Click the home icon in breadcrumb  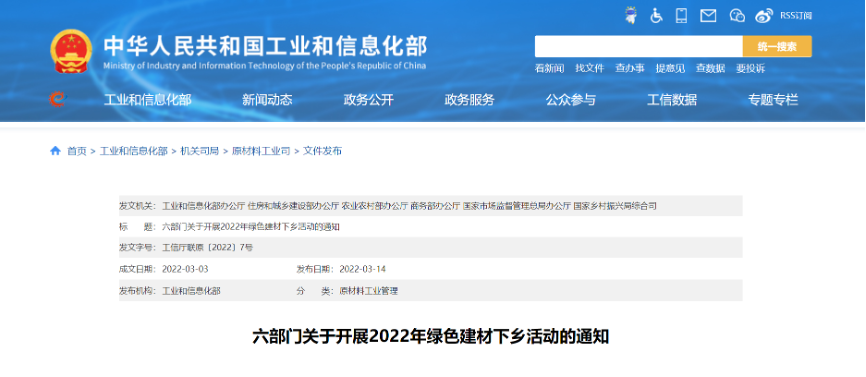[55, 151]
